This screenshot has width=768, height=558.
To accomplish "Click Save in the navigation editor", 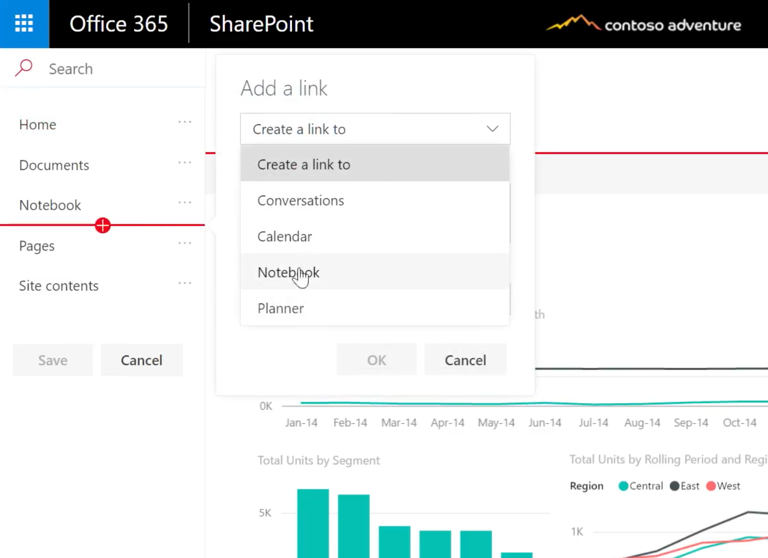I will click(x=53, y=360).
